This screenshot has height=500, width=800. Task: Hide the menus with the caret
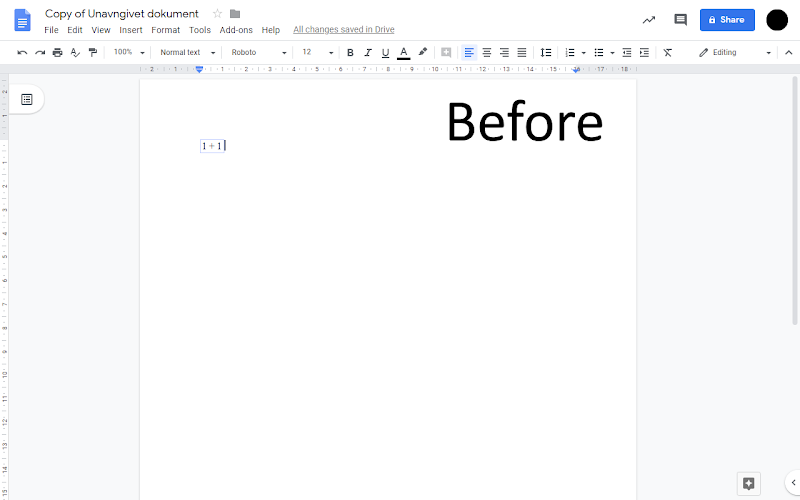tap(788, 53)
